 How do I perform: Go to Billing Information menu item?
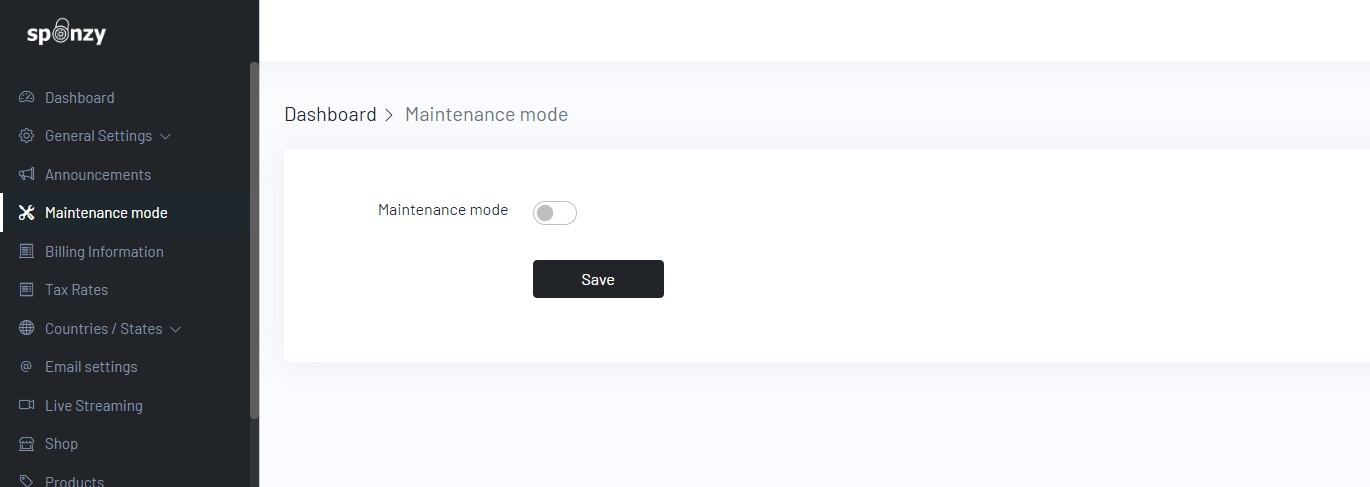(104, 251)
